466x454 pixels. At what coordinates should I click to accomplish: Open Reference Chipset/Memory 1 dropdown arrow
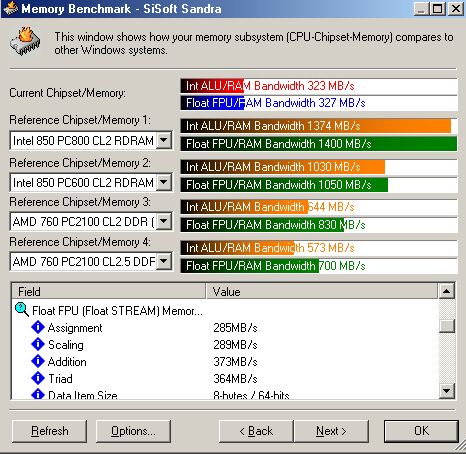[x=164, y=140]
